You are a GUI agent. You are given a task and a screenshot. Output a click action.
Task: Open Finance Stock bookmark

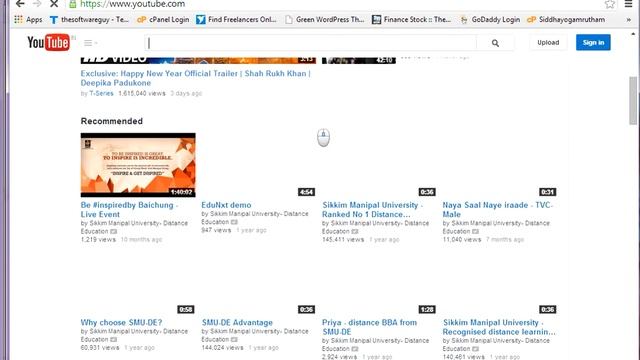coord(412,19)
